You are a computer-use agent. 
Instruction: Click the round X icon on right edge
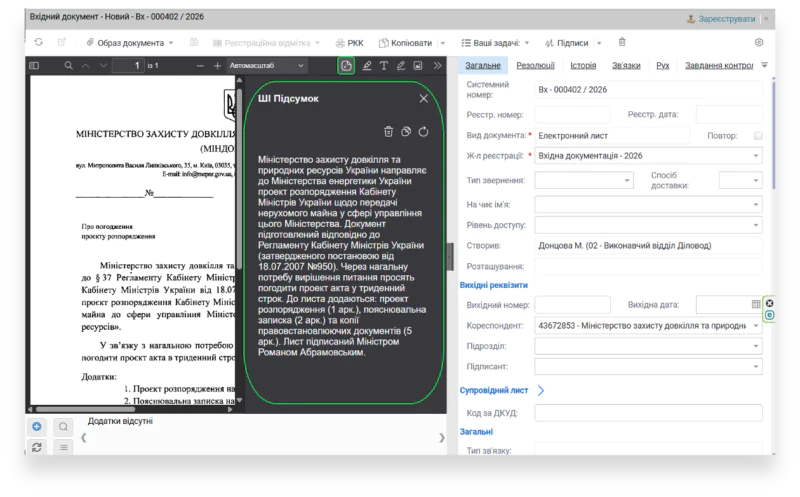click(x=769, y=303)
